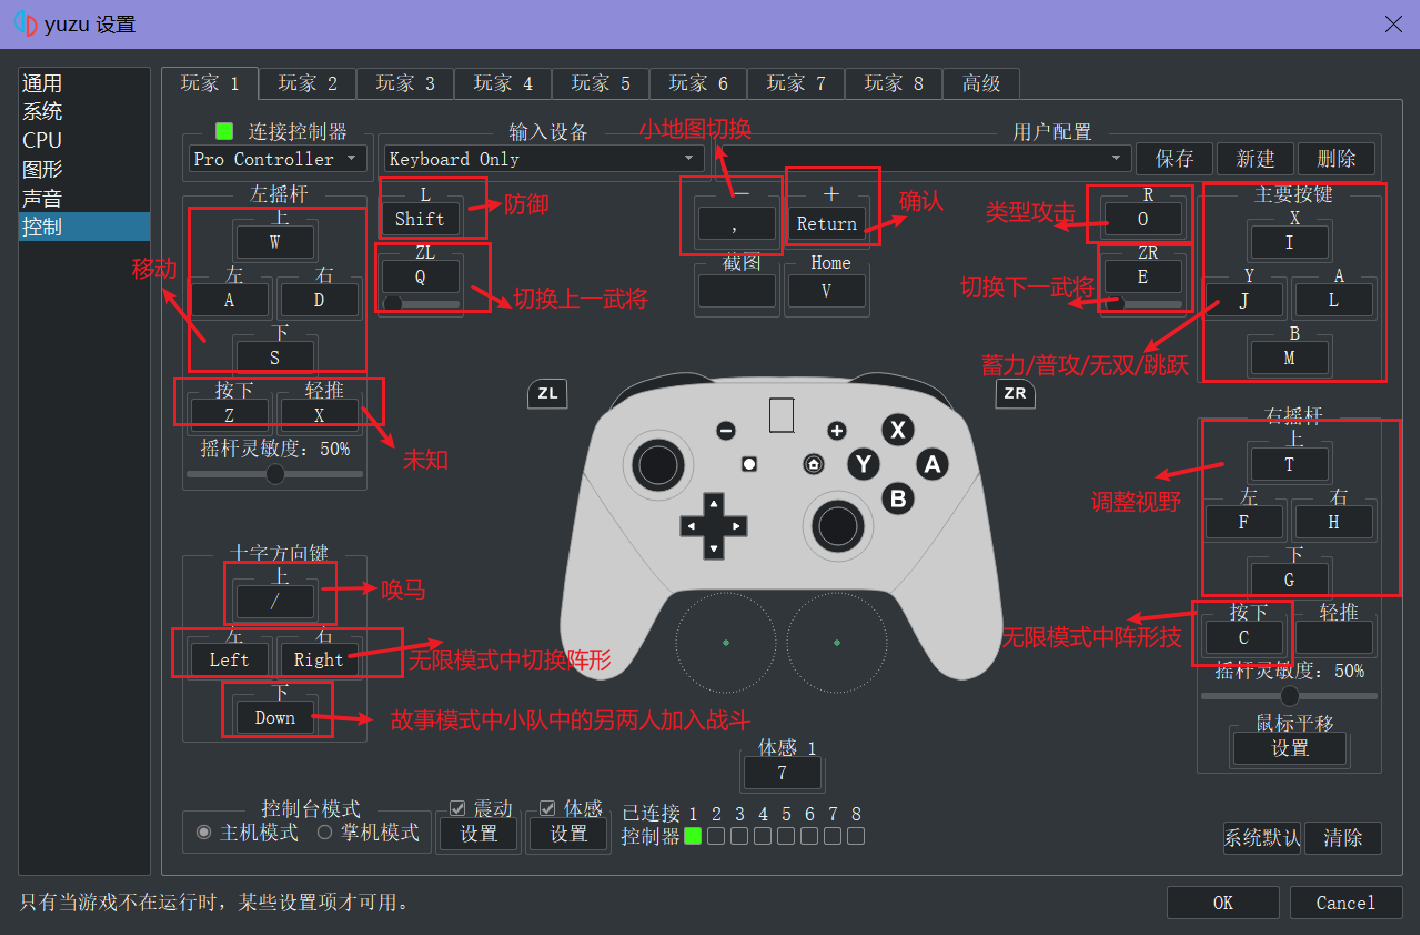Switch to 玩家 3 tab
This screenshot has width=1420, height=935.
click(x=405, y=83)
